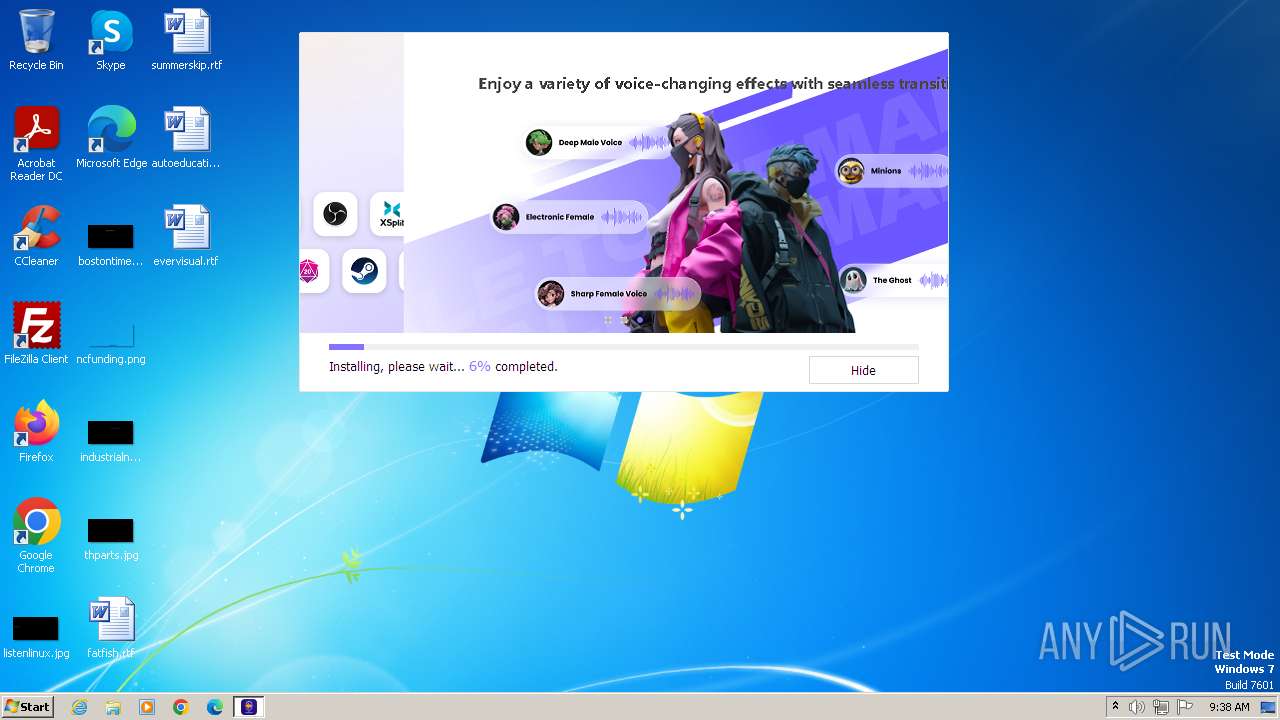Select the bostontime... desktop file

coord(111,245)
